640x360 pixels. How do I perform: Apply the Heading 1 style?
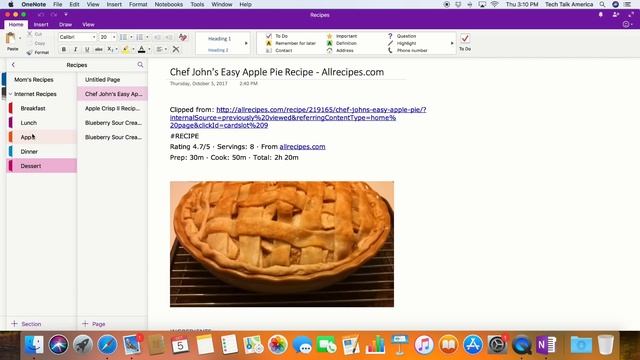219,39
